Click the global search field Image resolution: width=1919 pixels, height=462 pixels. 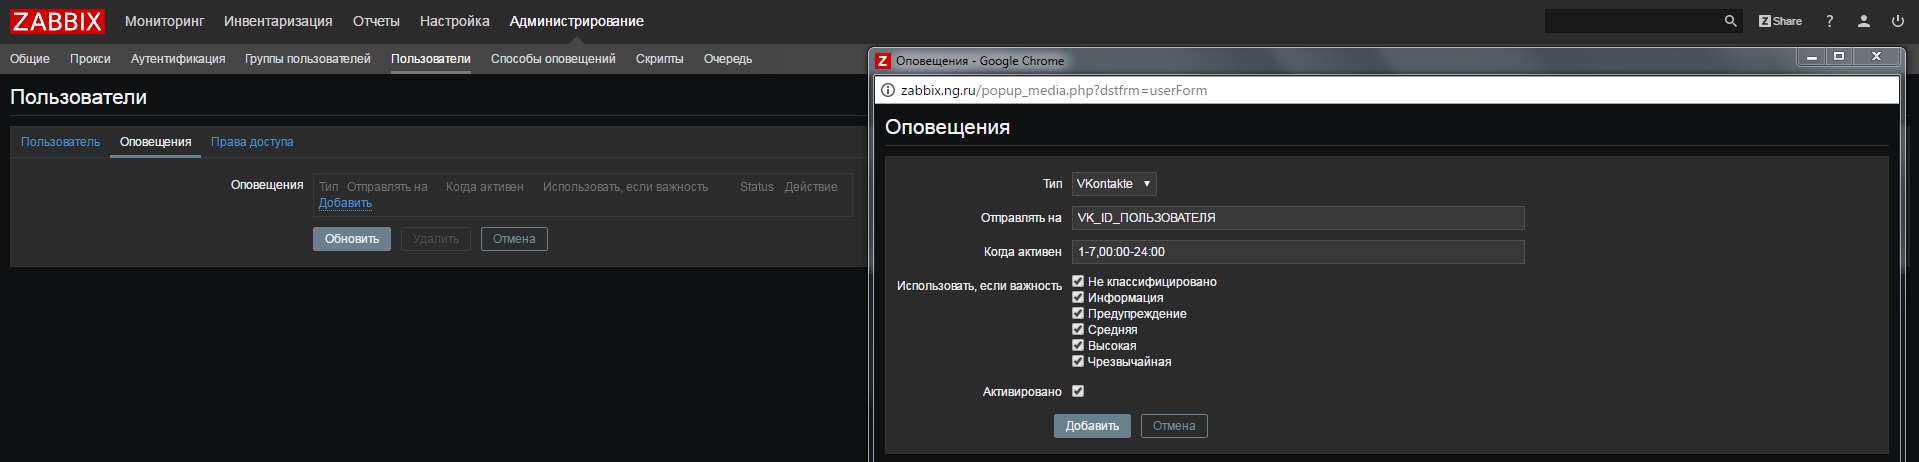click(x=1633, y=21)
